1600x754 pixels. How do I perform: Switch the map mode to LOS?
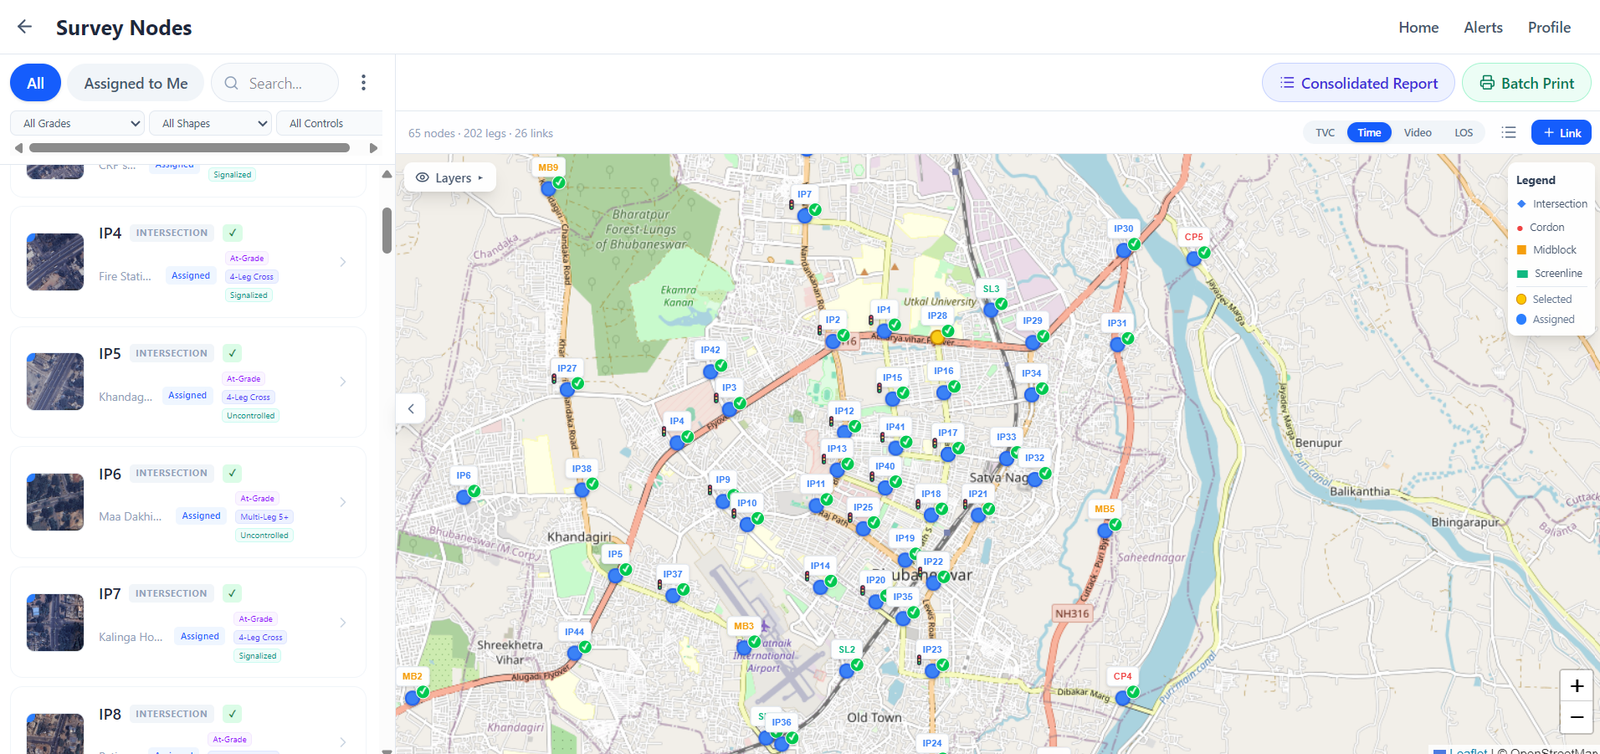[x=1463, y=132]
